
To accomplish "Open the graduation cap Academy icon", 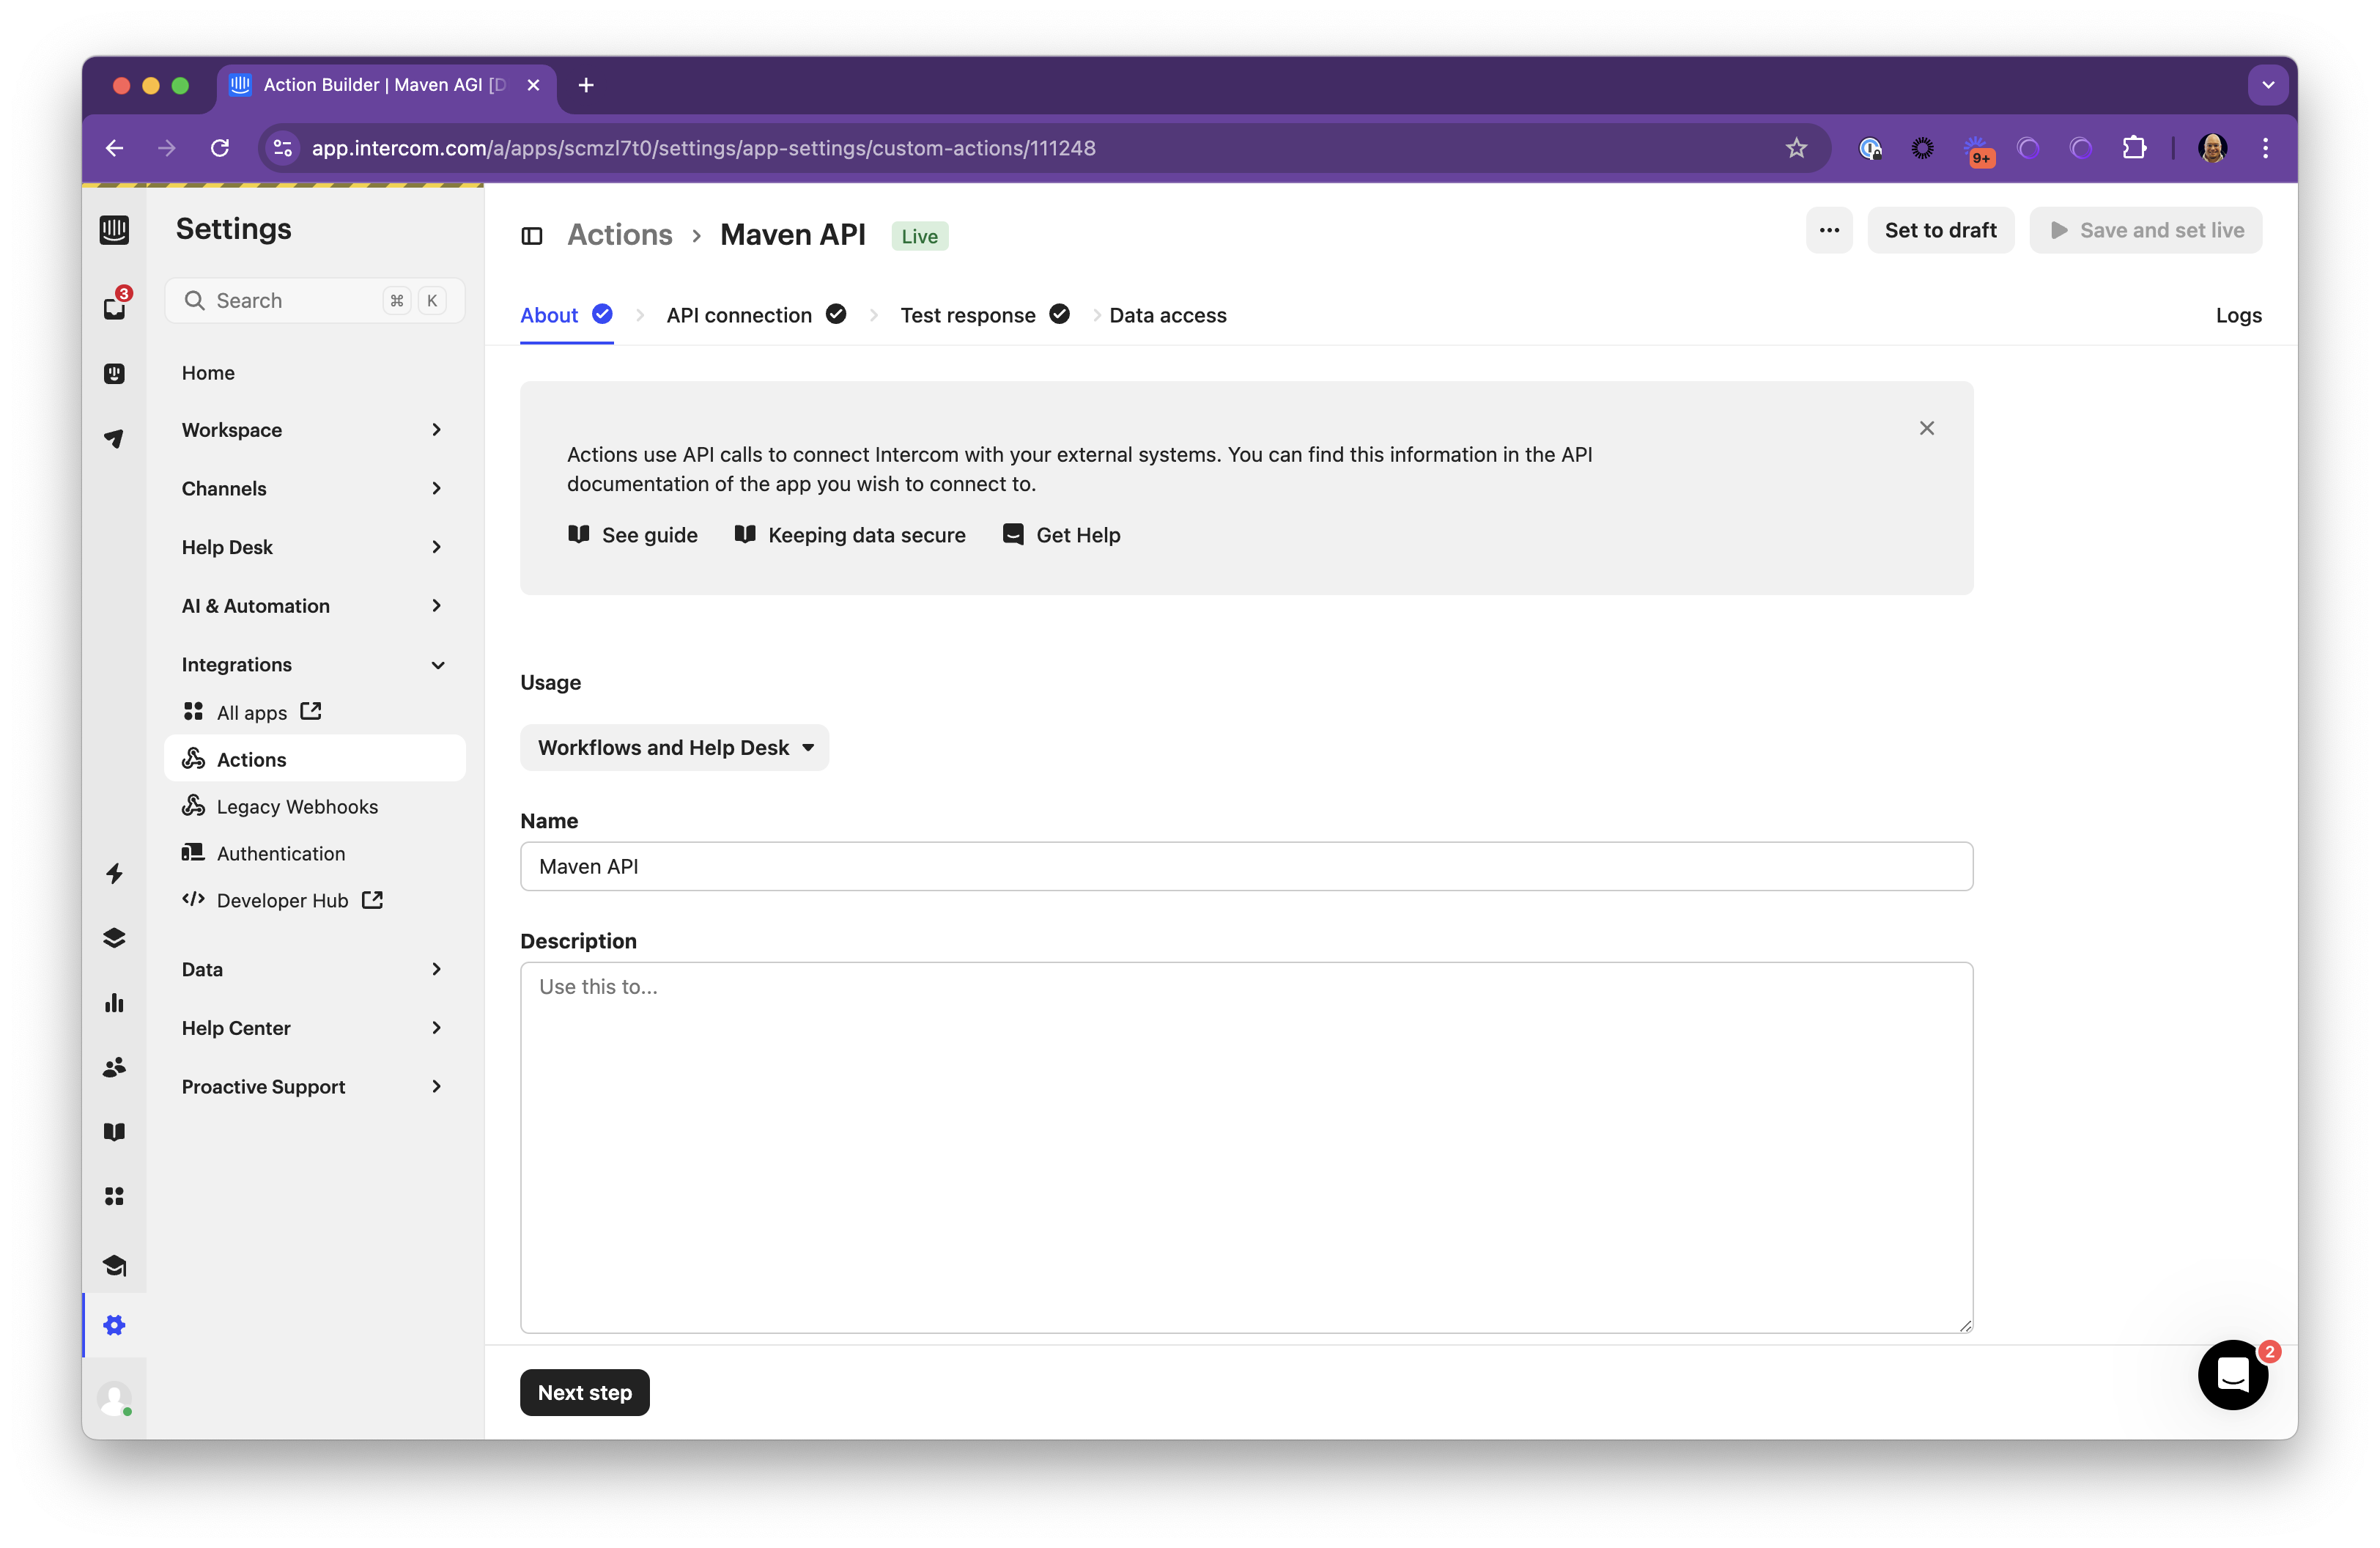I will tap(115, 1266).
